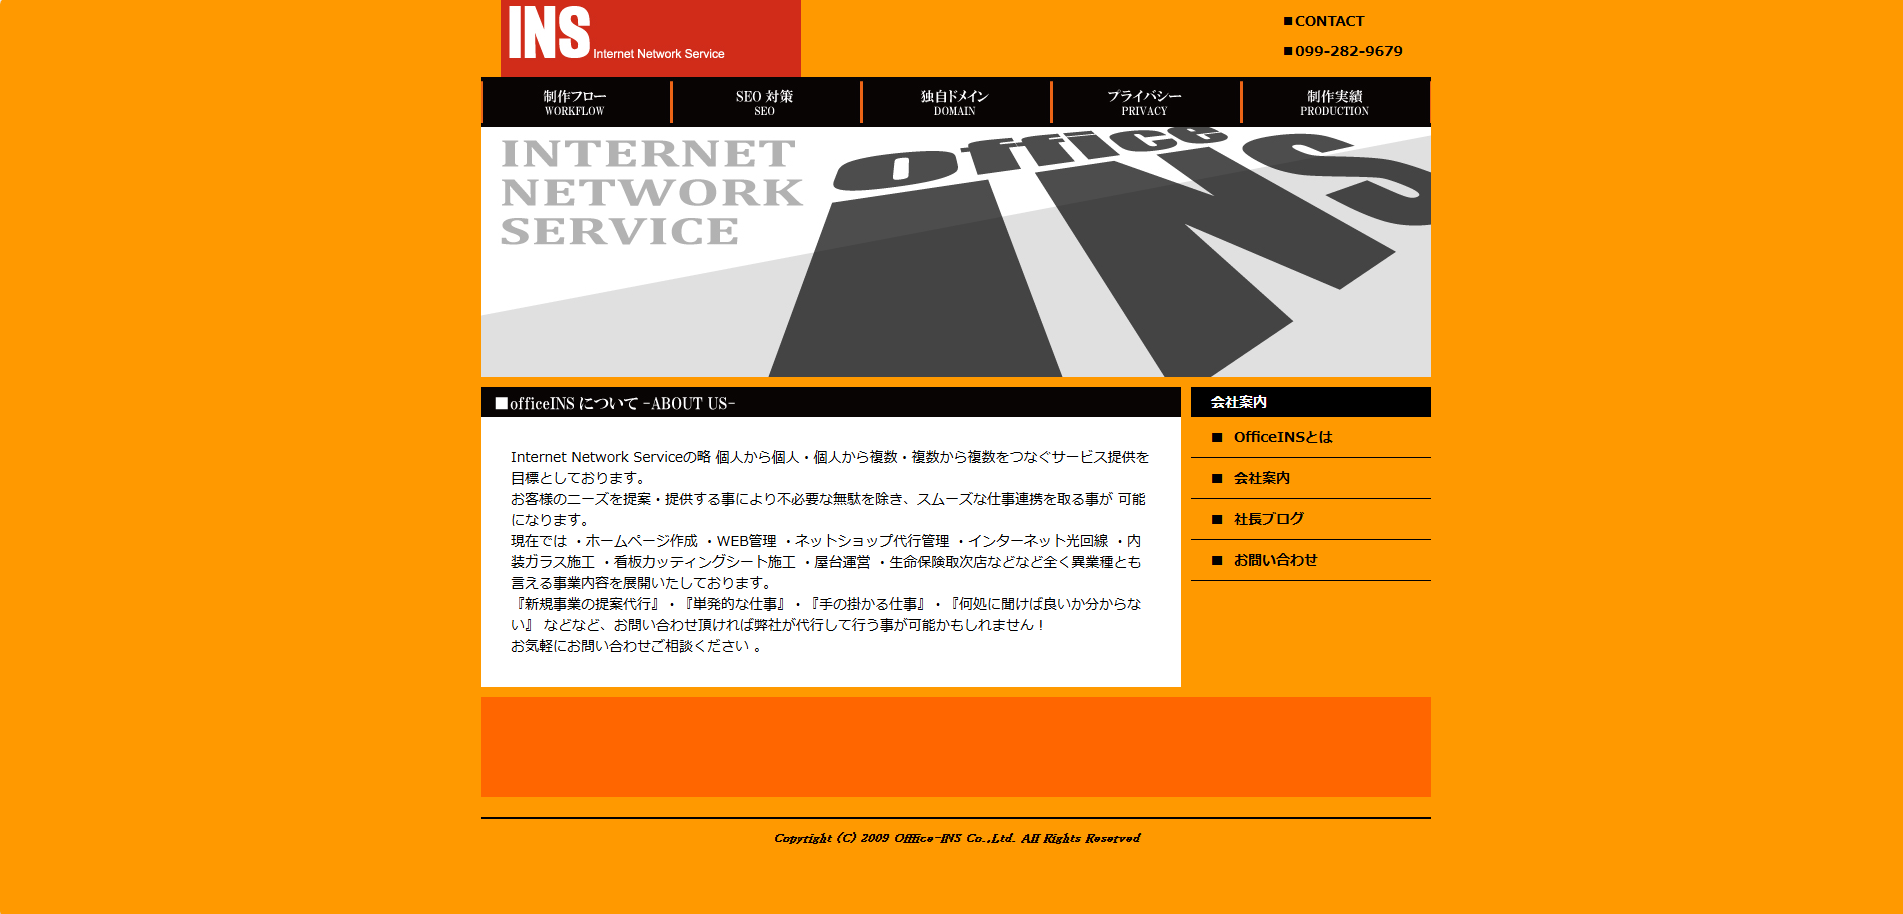Viewport: 1903px width, 914px height.
Task: Select the 独自ドメイン DOMAIN menu item
Action: click(955, 102)
